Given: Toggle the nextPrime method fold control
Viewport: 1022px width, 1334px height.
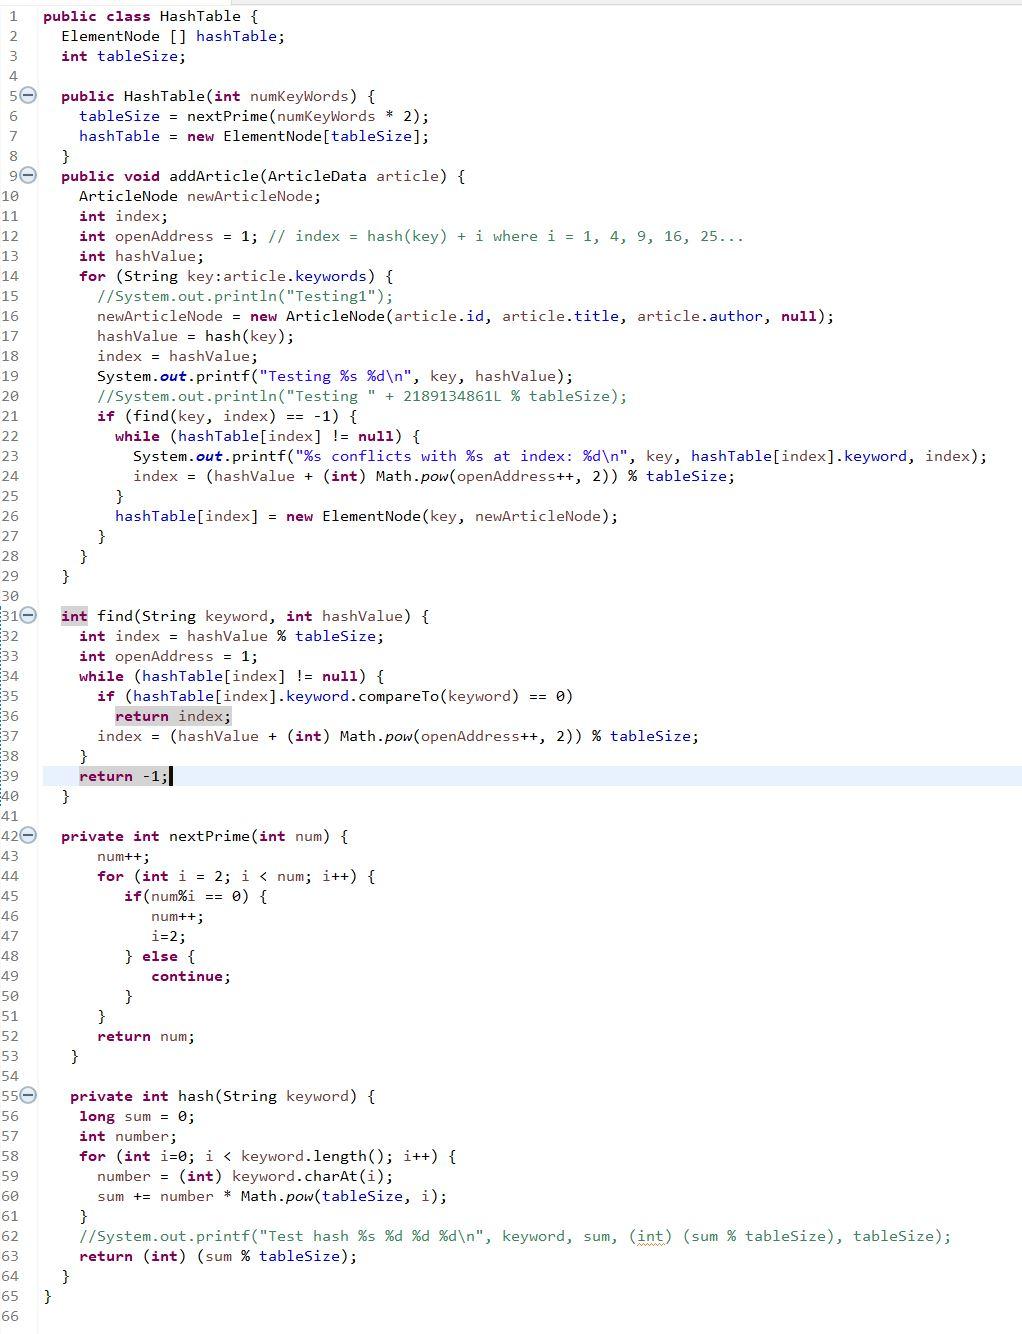Looking at the screenshot, I should [27, 836].
